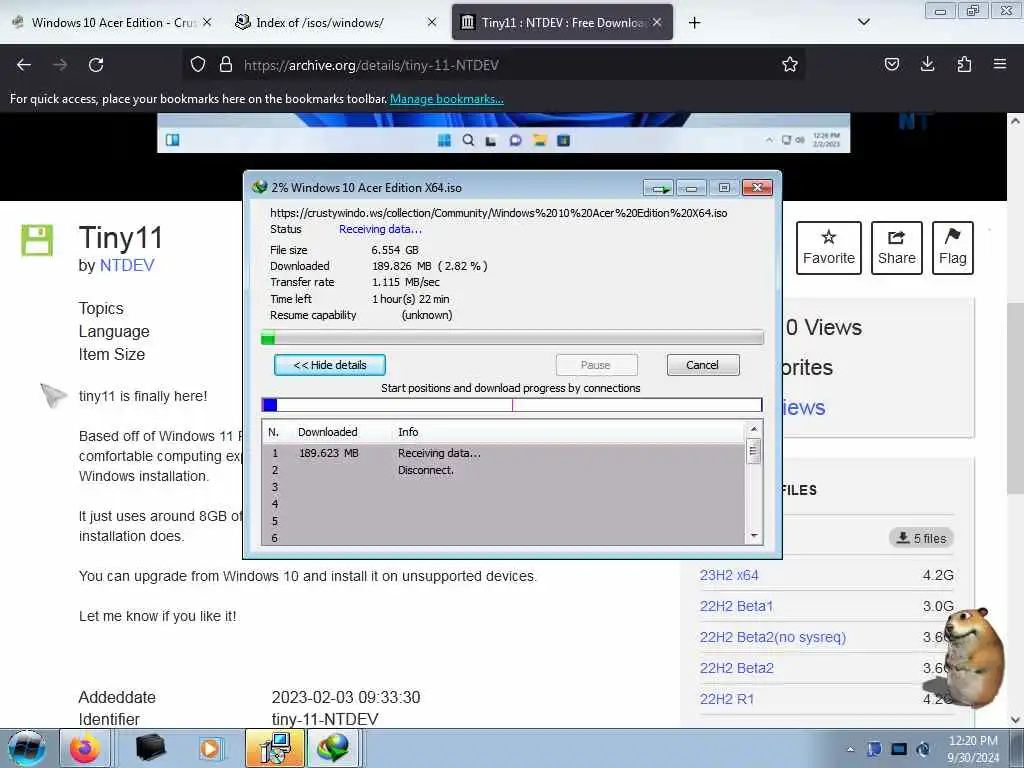Open the Firefox downloads panel icon
This screenshot has width=1024, height=768.
pos(927,64)
